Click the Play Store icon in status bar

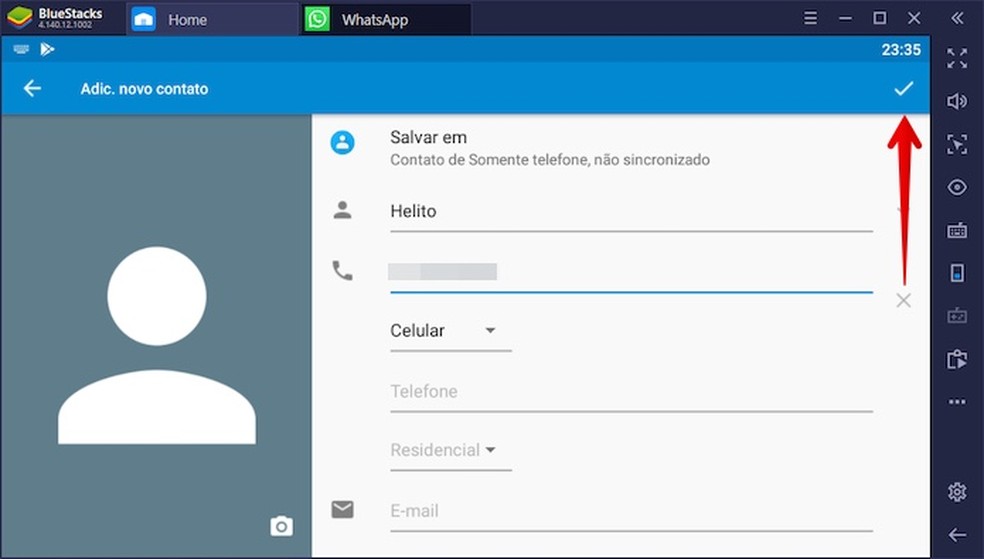[x=48, y=49]
